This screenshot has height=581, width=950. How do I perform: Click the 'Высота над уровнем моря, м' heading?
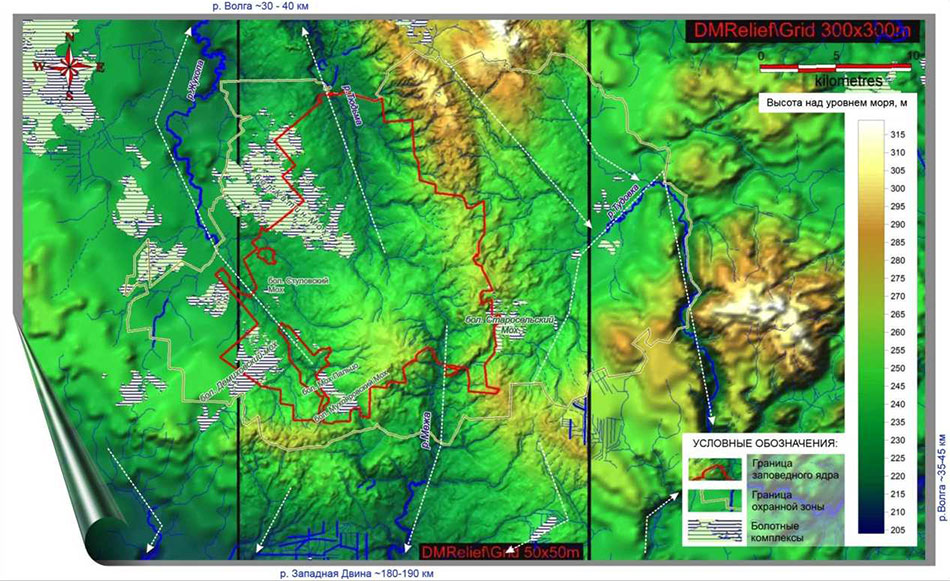(x=835, y=103)
